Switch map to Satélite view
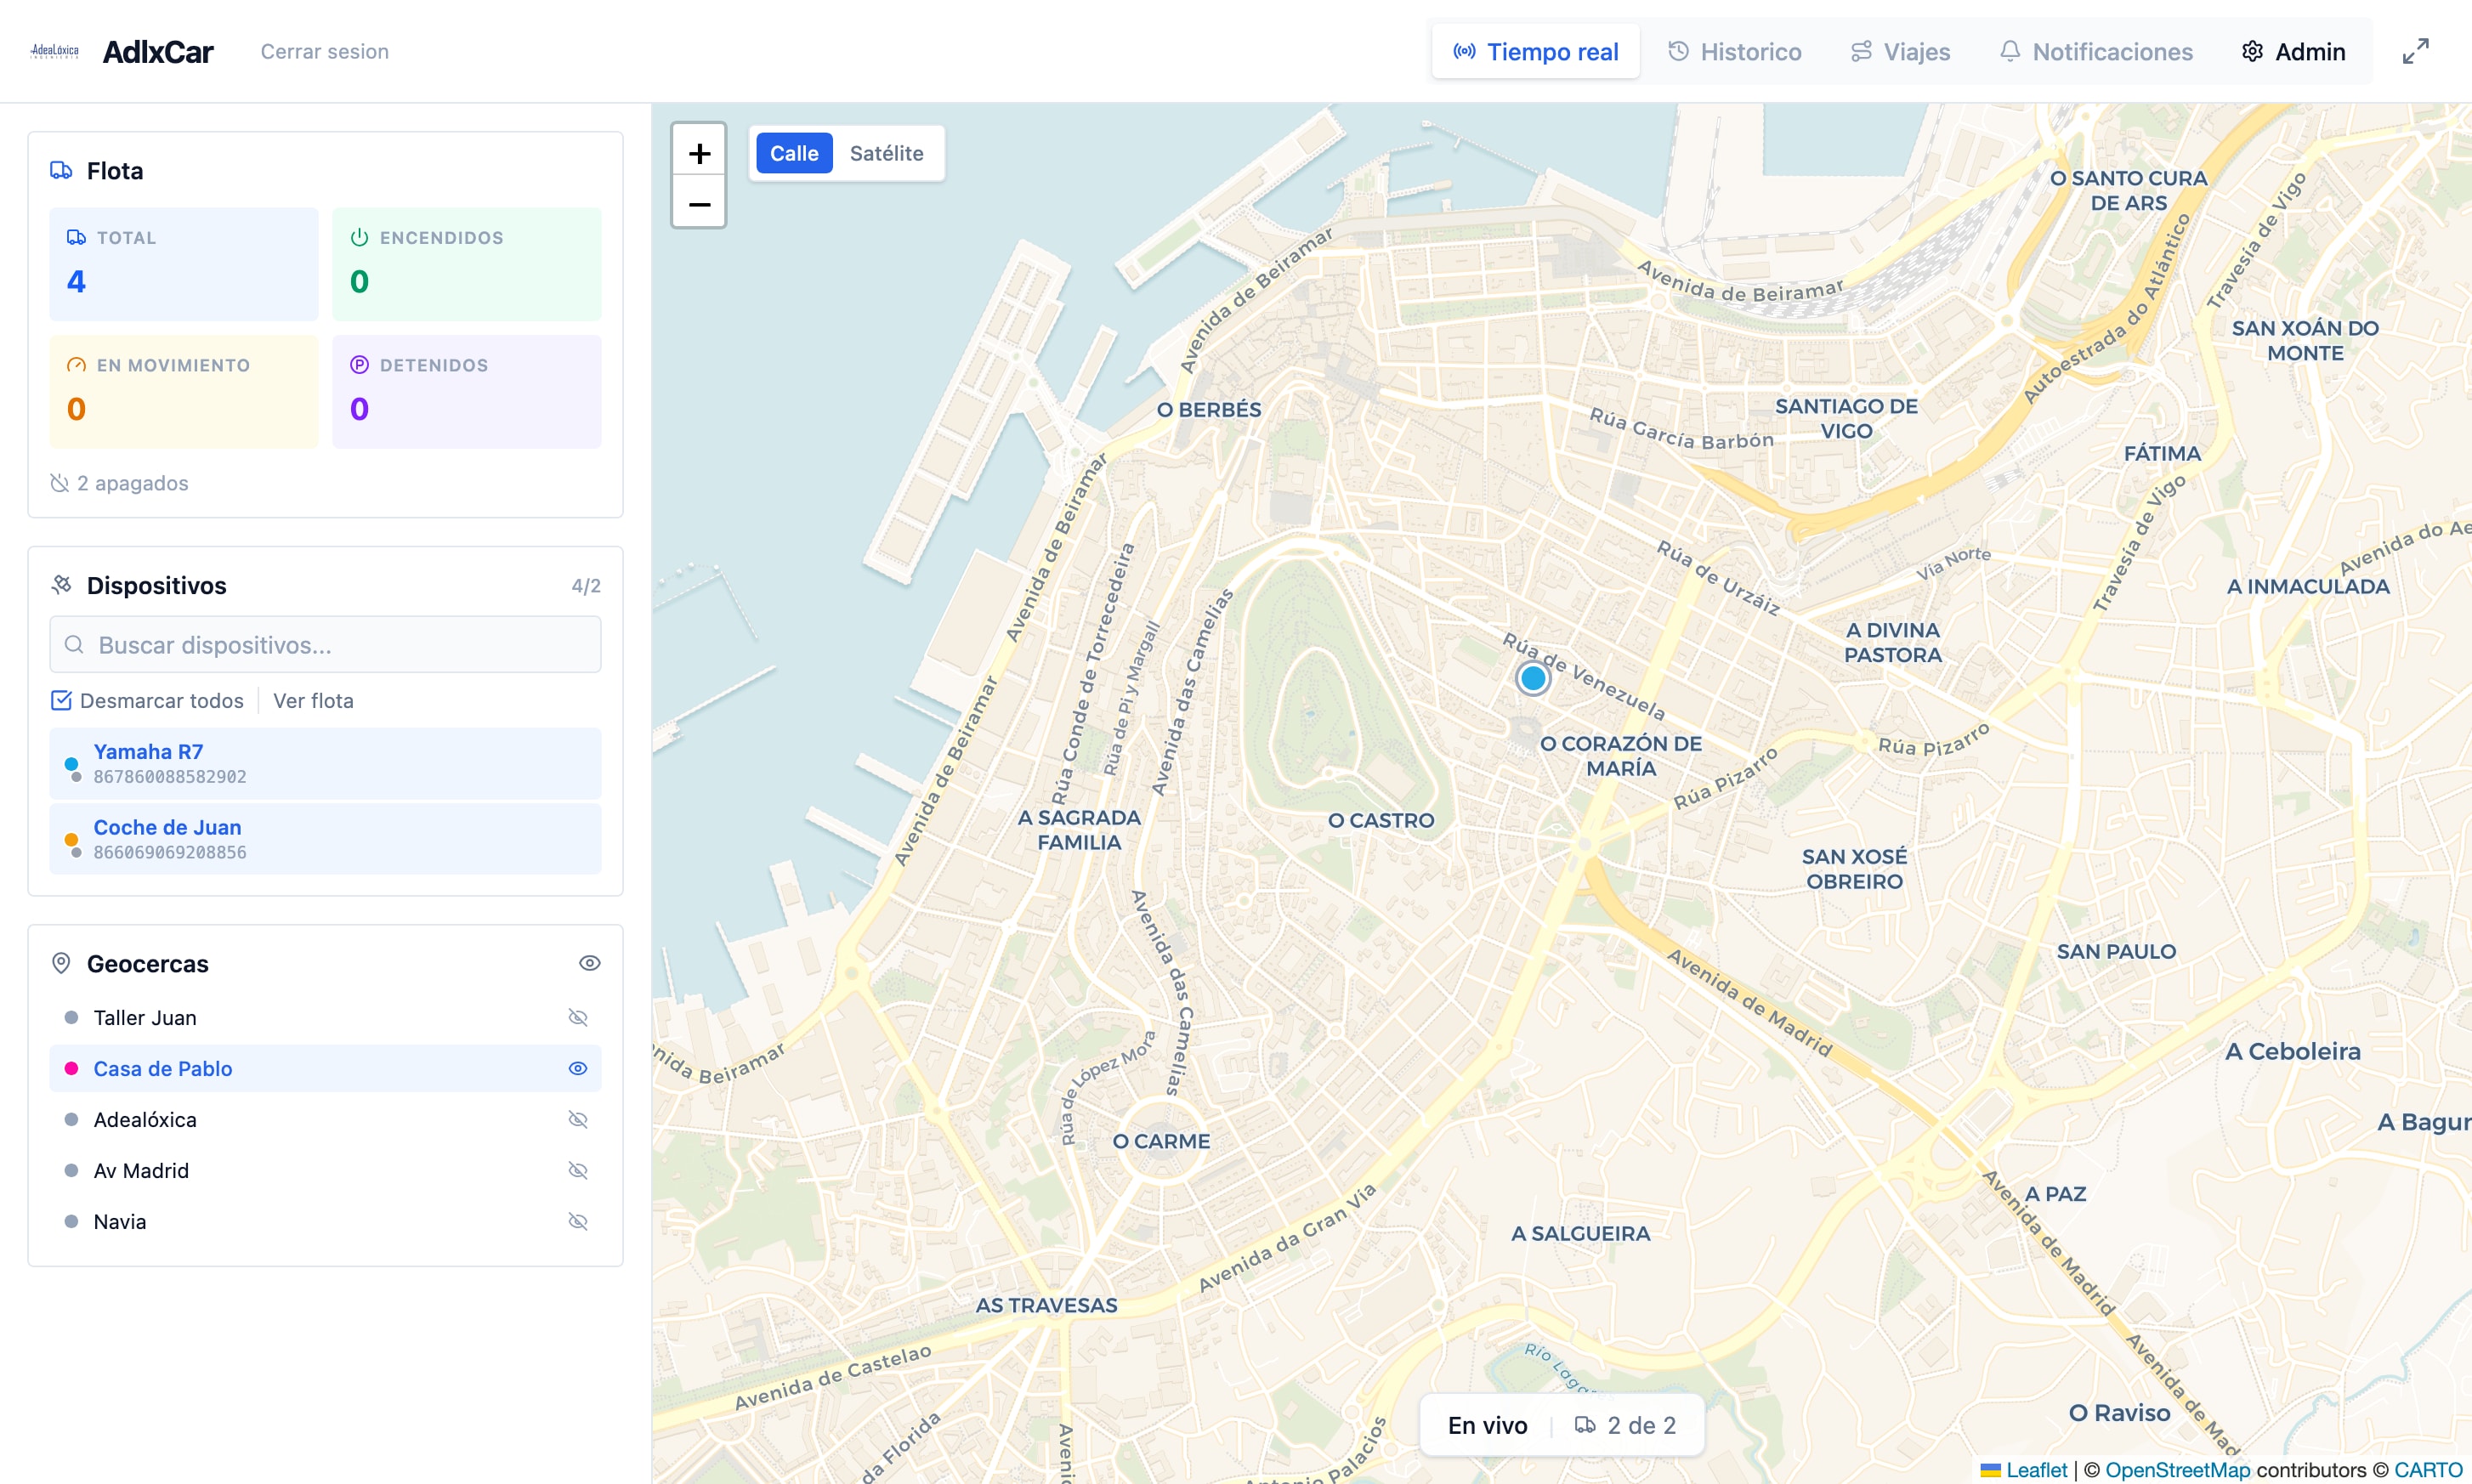Viewport: 2472px width, 1484px height. pyautogui.click(x=886, y=153)
